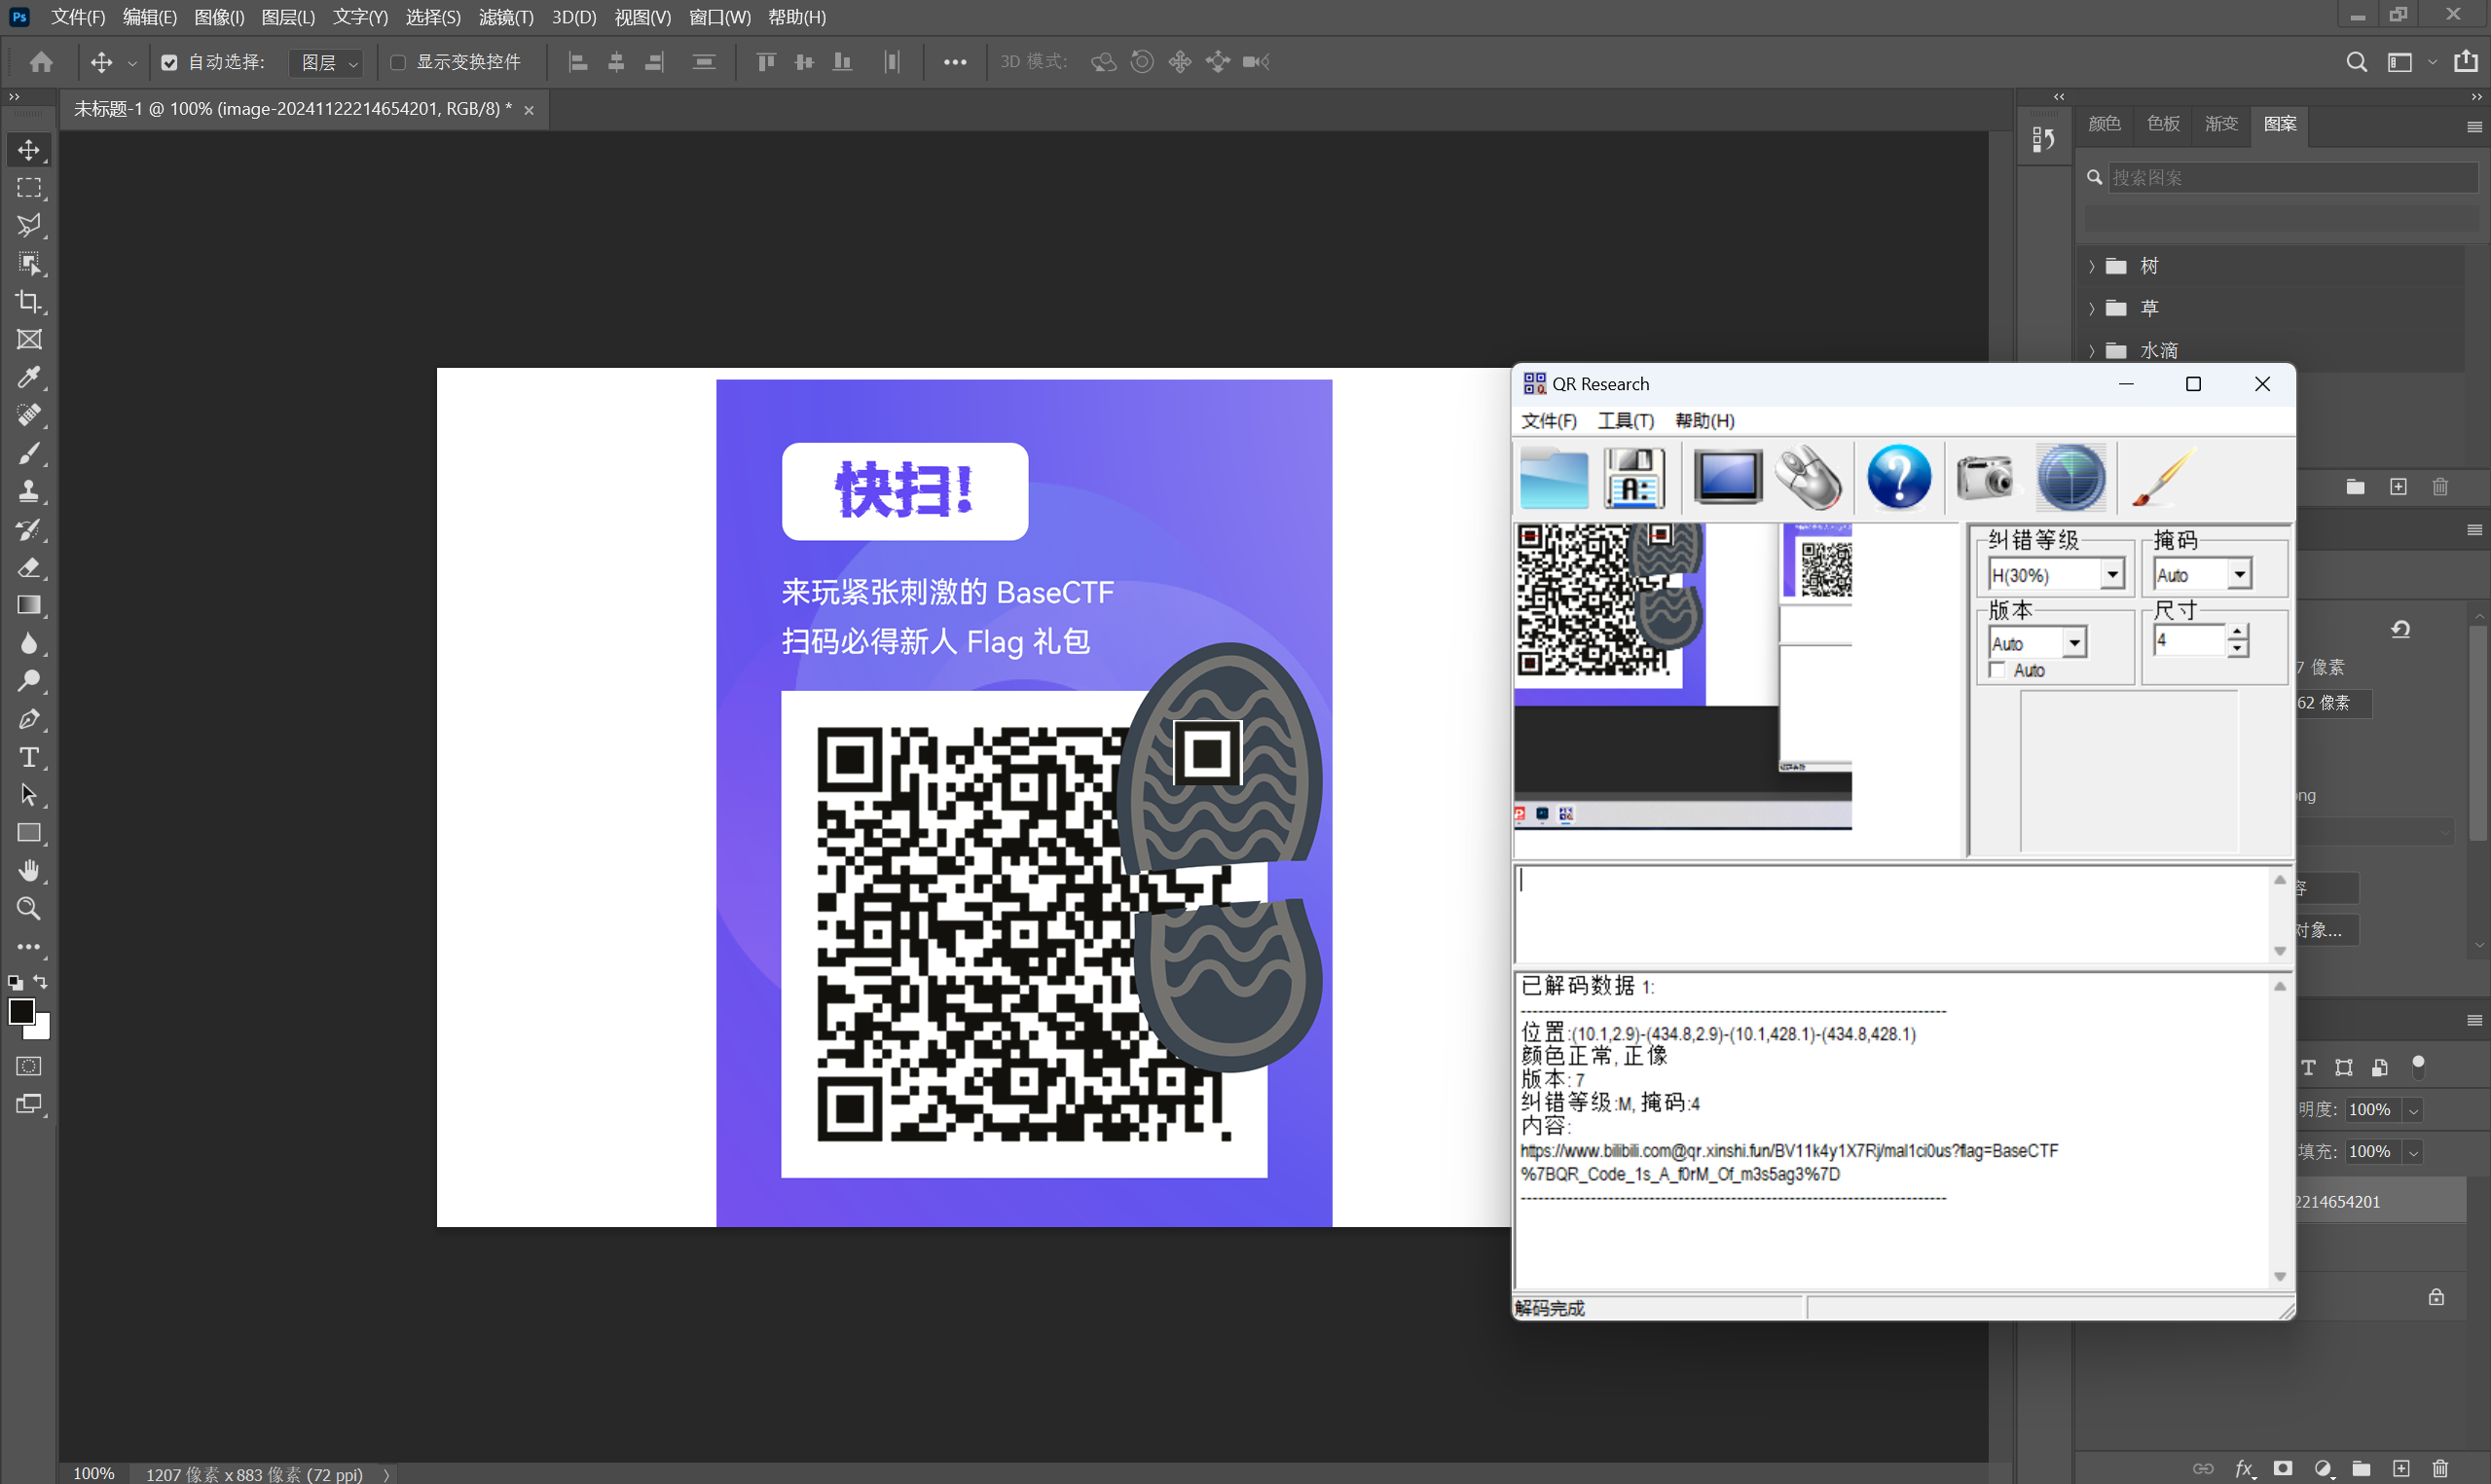Viewport: 2491px width, 1484px height.
Task: Click the blue help question mark icon
Action: pos(1899,478)
